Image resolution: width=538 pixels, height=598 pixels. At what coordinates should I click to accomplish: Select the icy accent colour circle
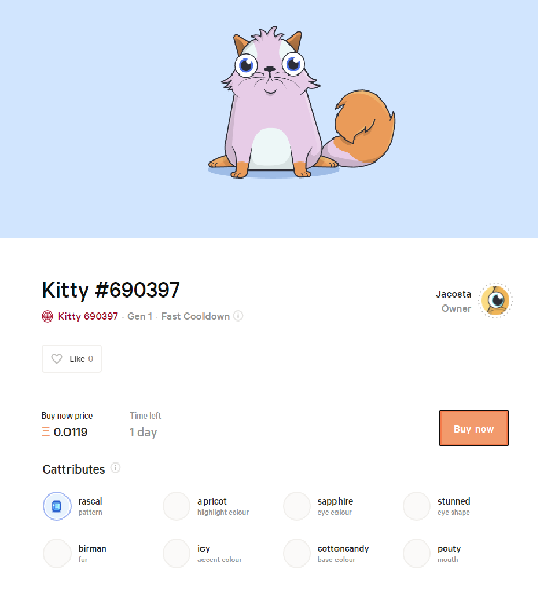(x=177, y=553)
